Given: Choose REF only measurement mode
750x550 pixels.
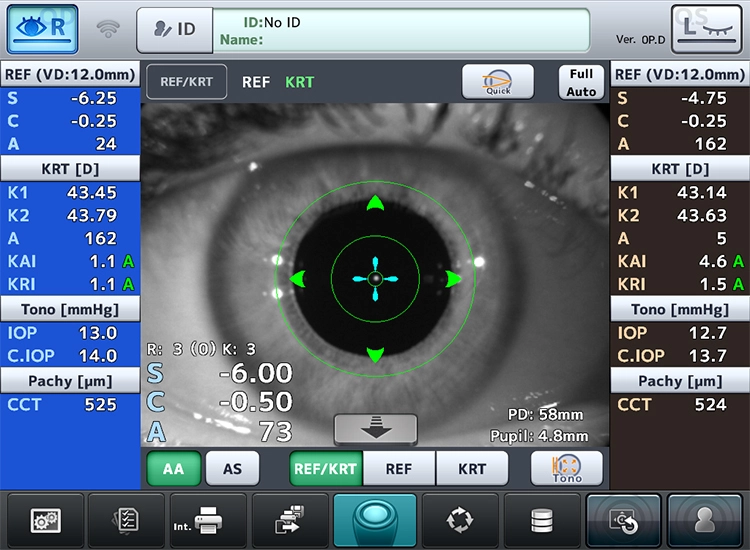Looking at the screenshot, I should [x=398, y=468].
